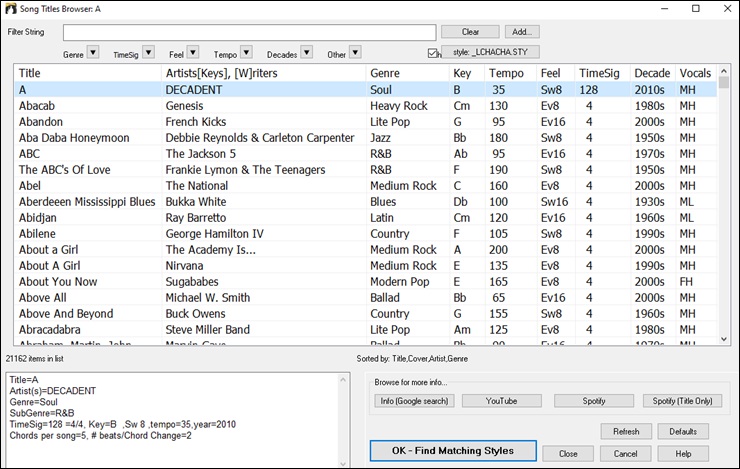Image resolution: width=740 pixels, height=469 pixels.
Task: Click the 1930s decade cell
Action: [x=649, y=202]
